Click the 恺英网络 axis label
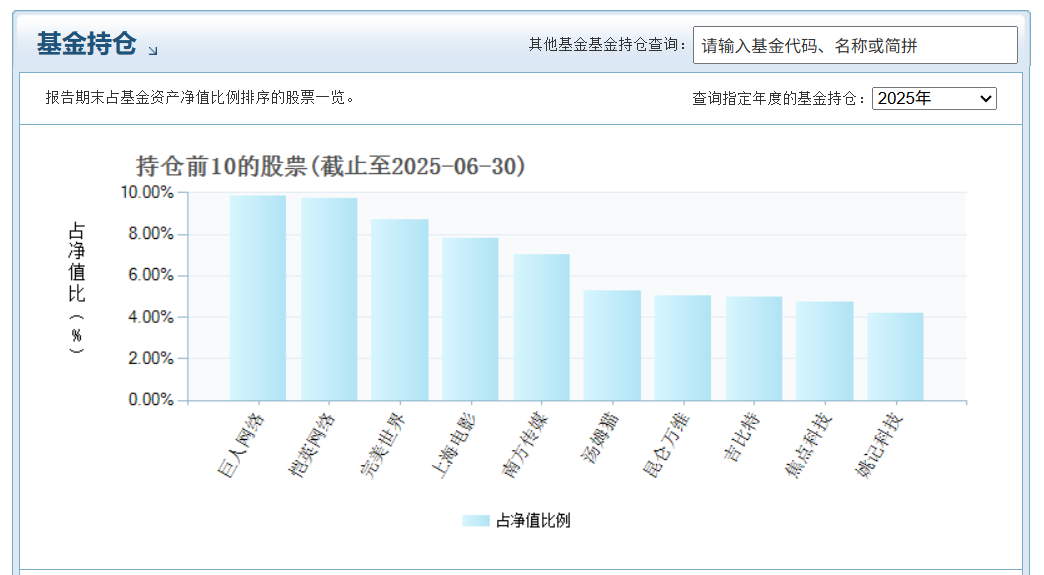This screenshot has width=1044, height=575. [x=311, y=445]
